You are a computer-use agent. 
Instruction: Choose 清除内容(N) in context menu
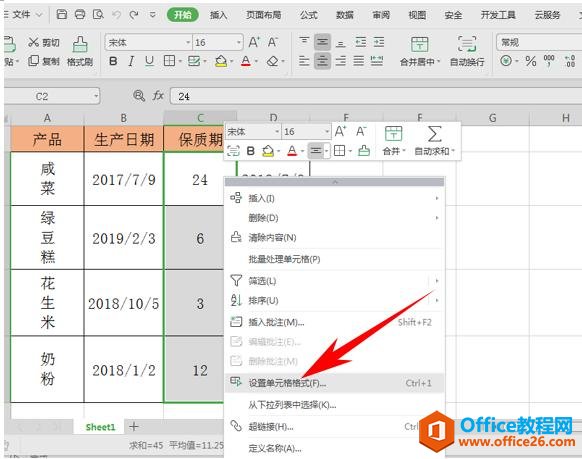(x=334, y=237)
